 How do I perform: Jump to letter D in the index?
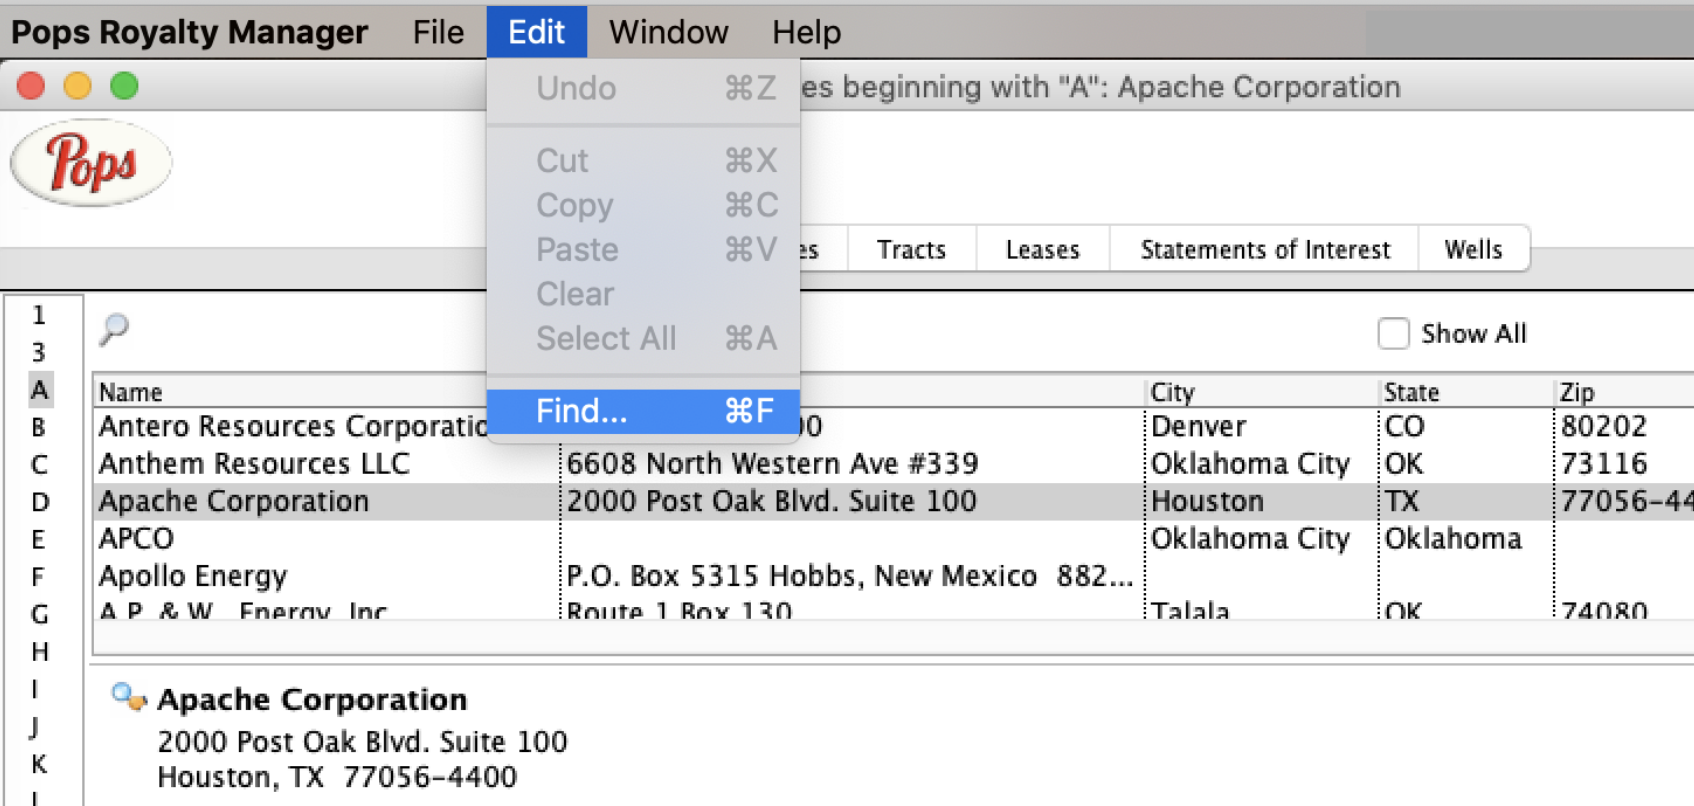point(39,502)
